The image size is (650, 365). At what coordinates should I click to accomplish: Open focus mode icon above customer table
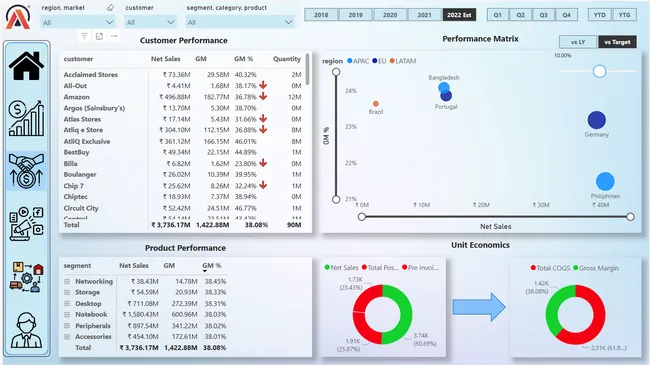(x=99, y=36)
